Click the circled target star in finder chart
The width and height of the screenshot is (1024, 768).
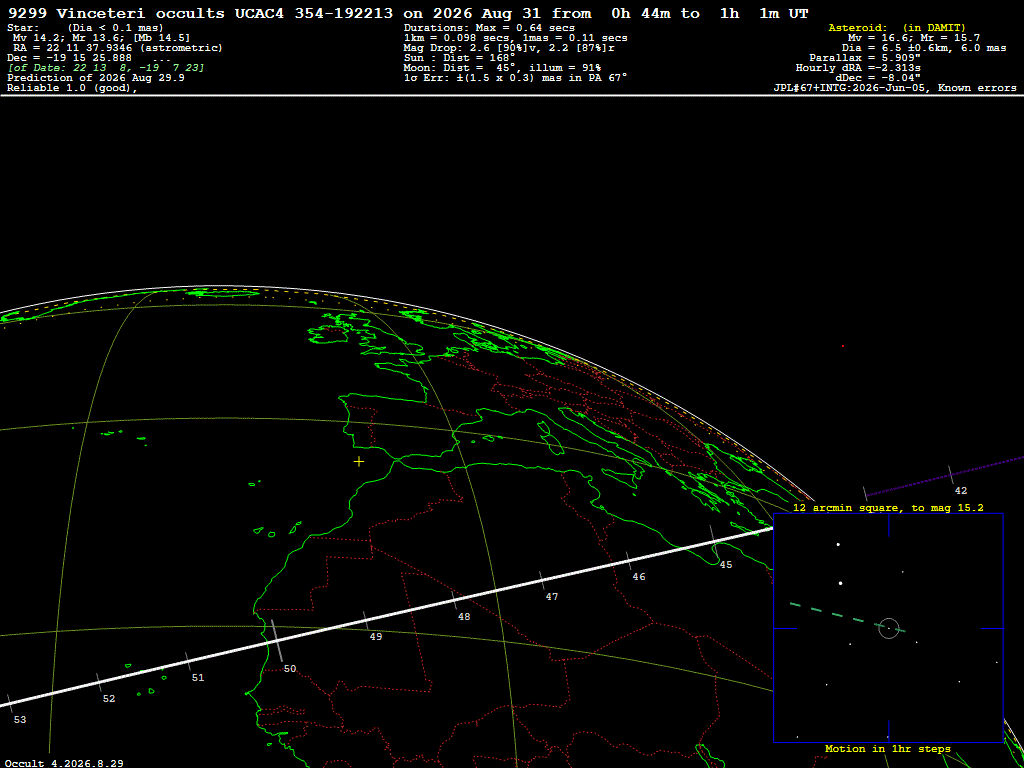(x=889, y=628)
